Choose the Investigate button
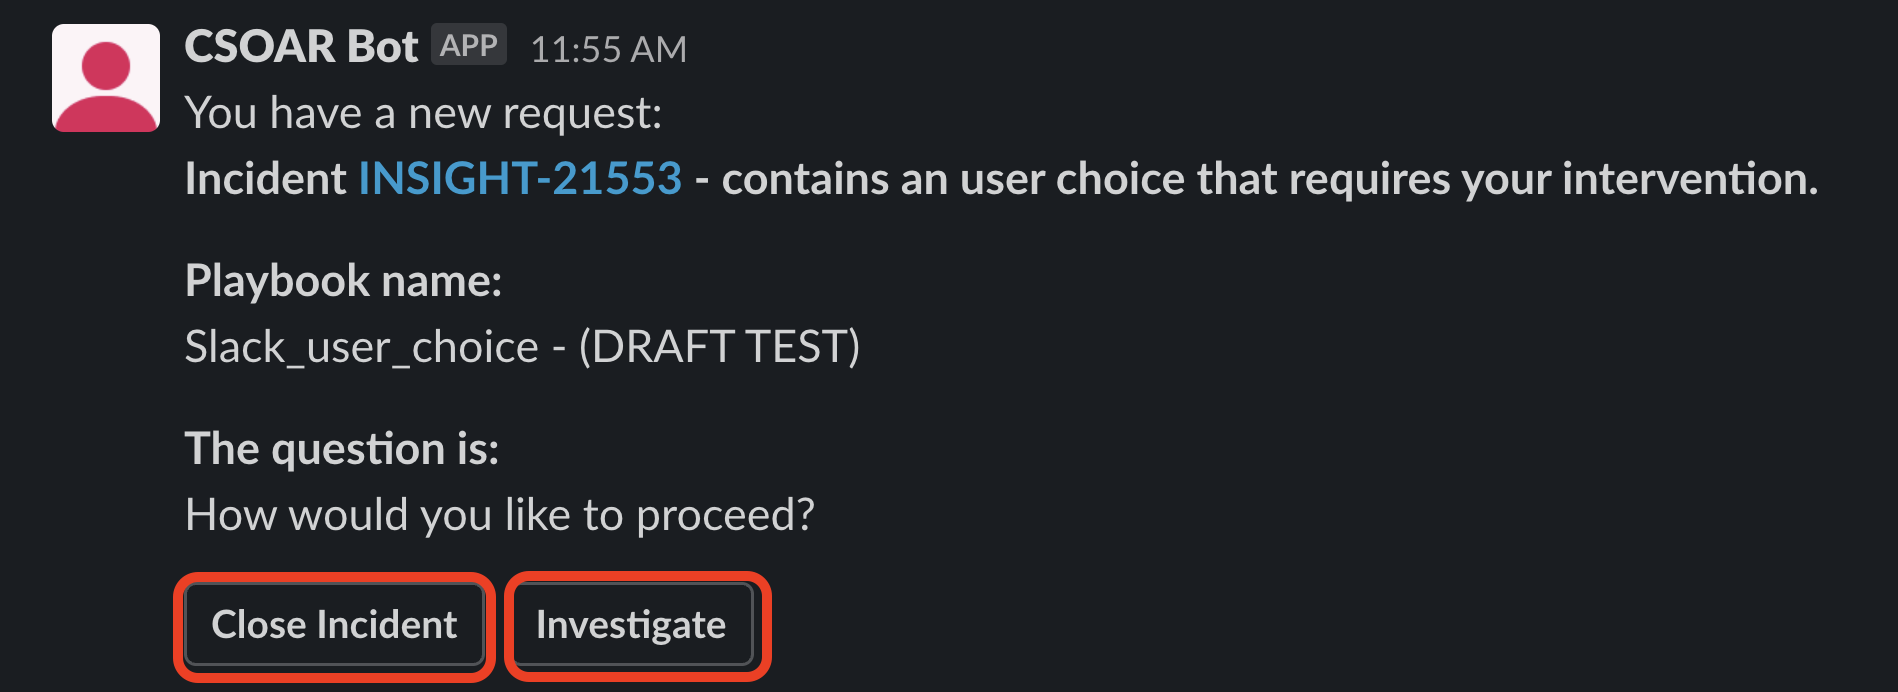This screenshot has width=1898, height=692. click(631, 625)
